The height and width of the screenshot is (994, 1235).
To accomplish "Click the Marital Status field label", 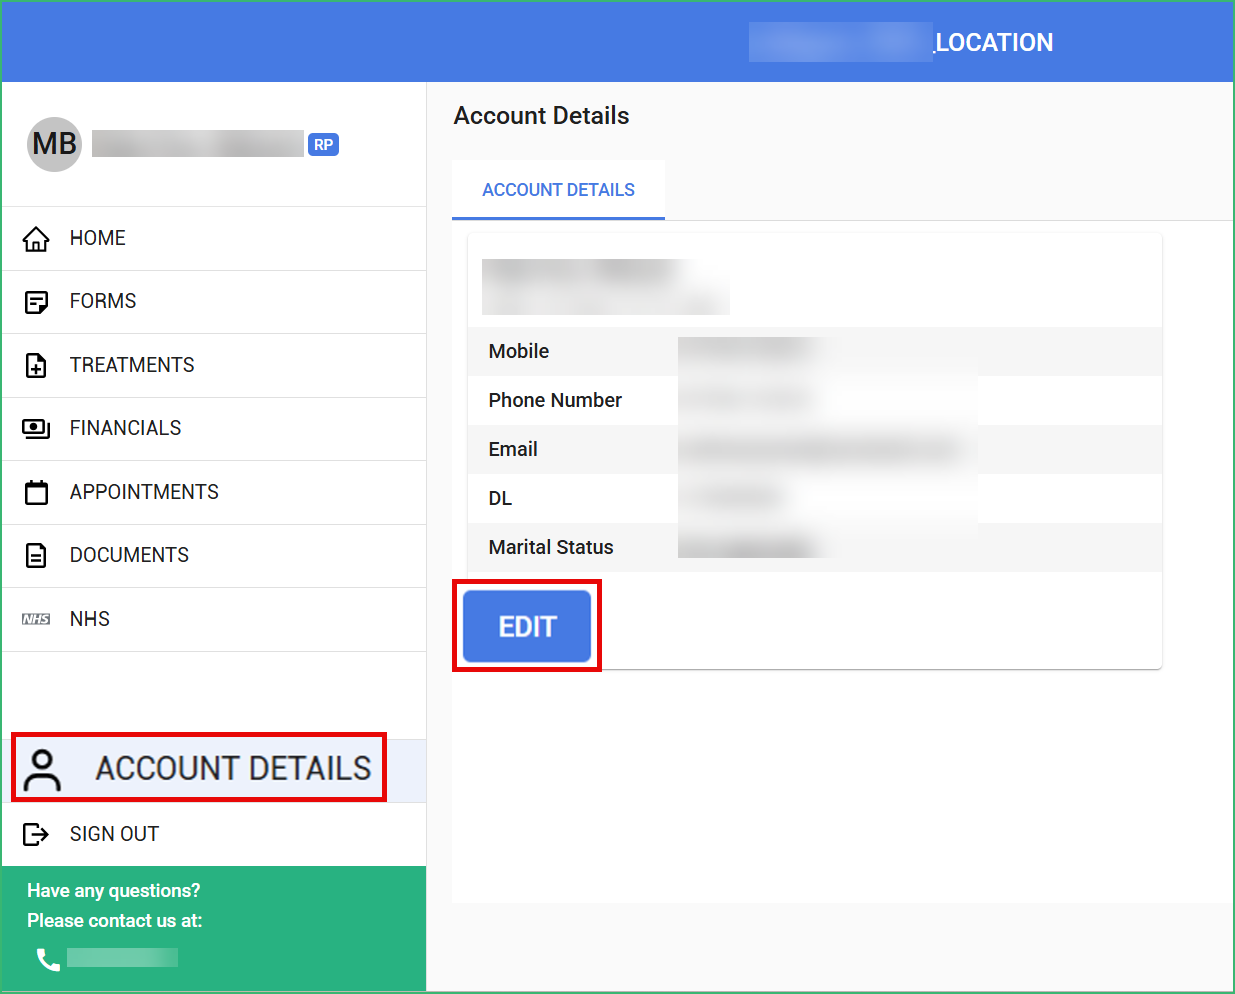I will tap(551, 547).
